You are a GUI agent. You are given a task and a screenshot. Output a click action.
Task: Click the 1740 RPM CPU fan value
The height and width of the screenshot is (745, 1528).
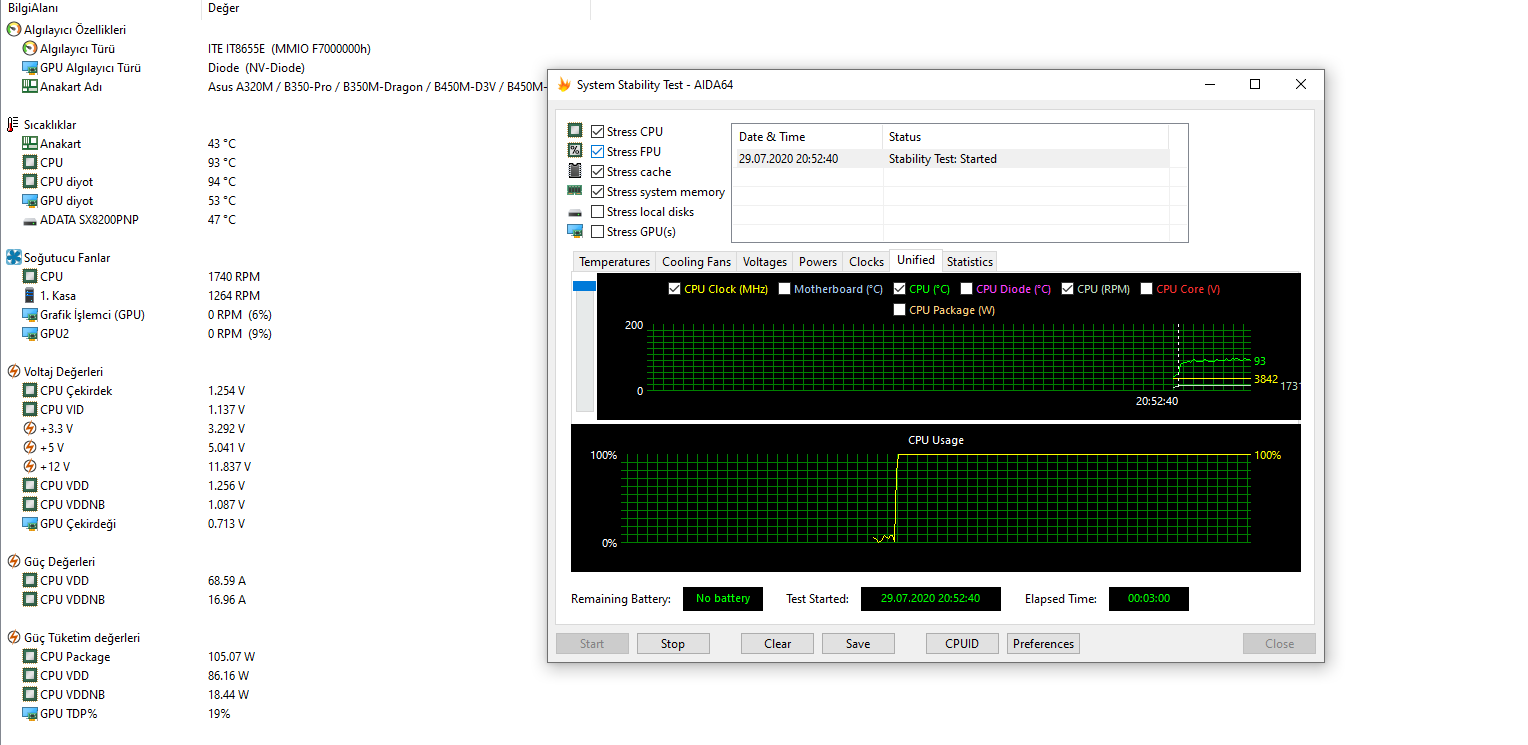[234, 277]
